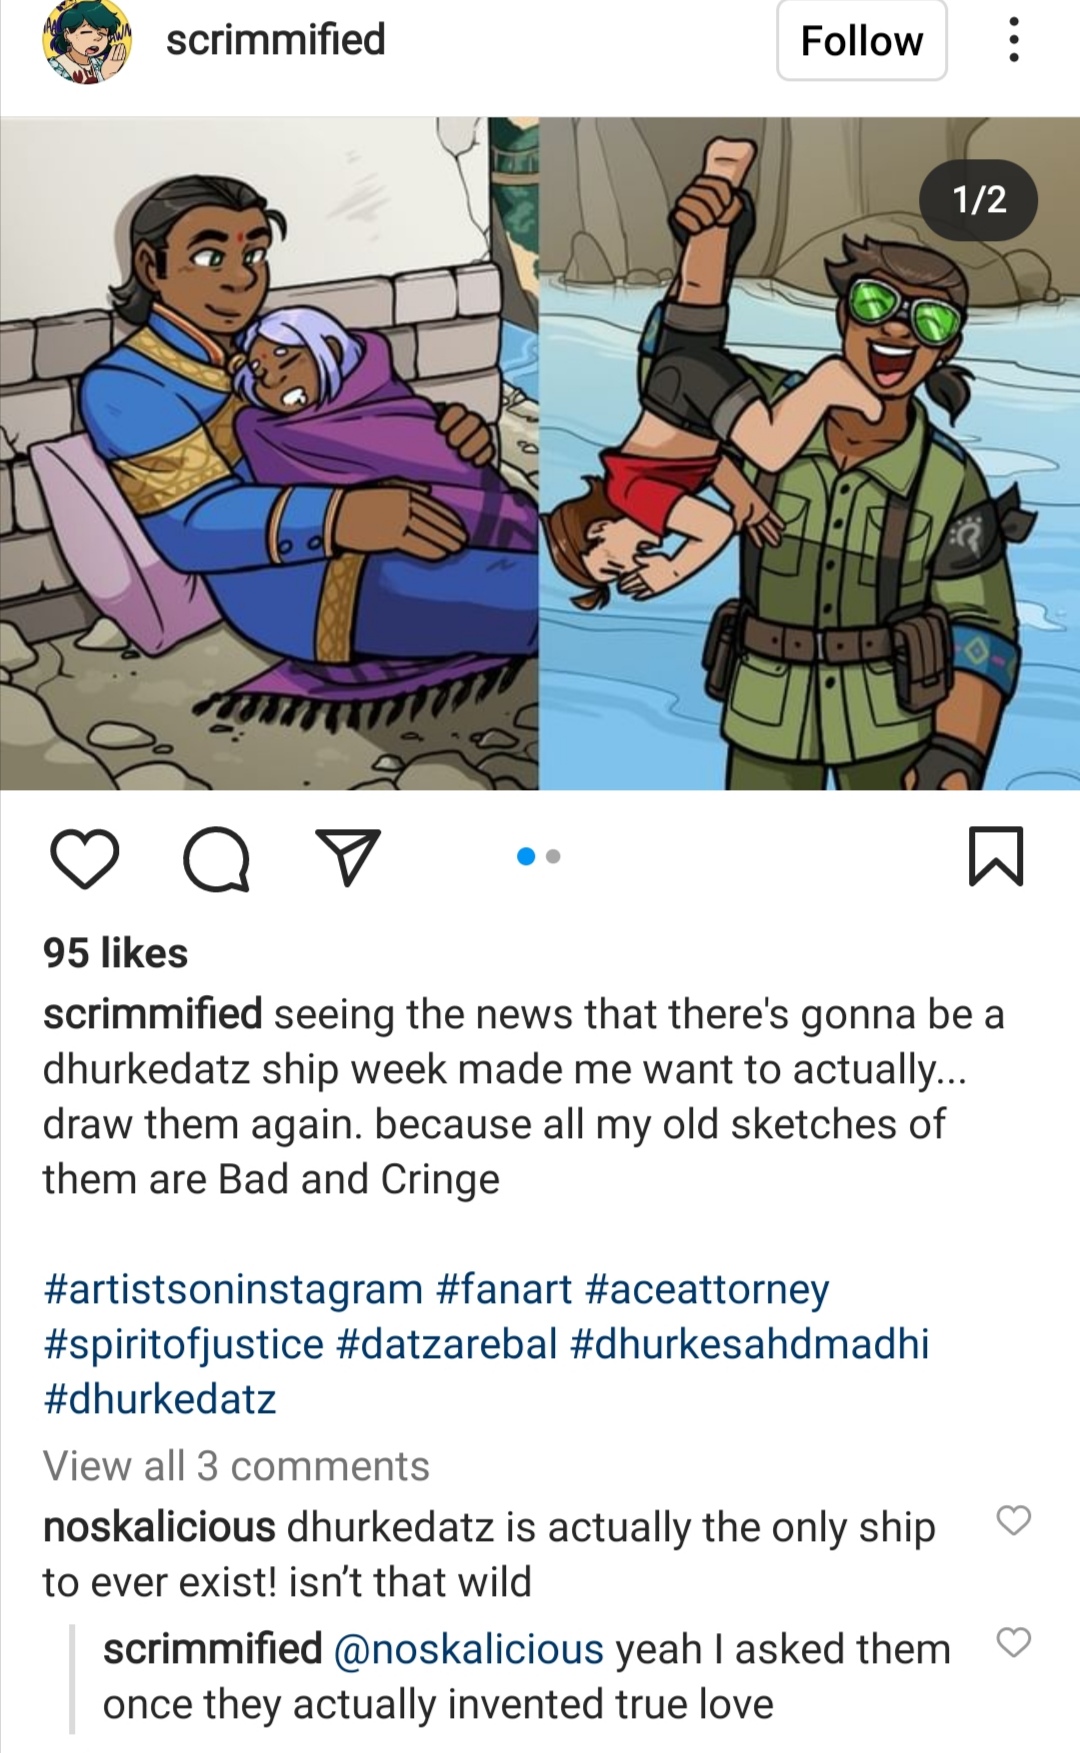The image size is (1080, 1753).
Task: Open the comment bubble icon
Action: (x=216, y=858)
